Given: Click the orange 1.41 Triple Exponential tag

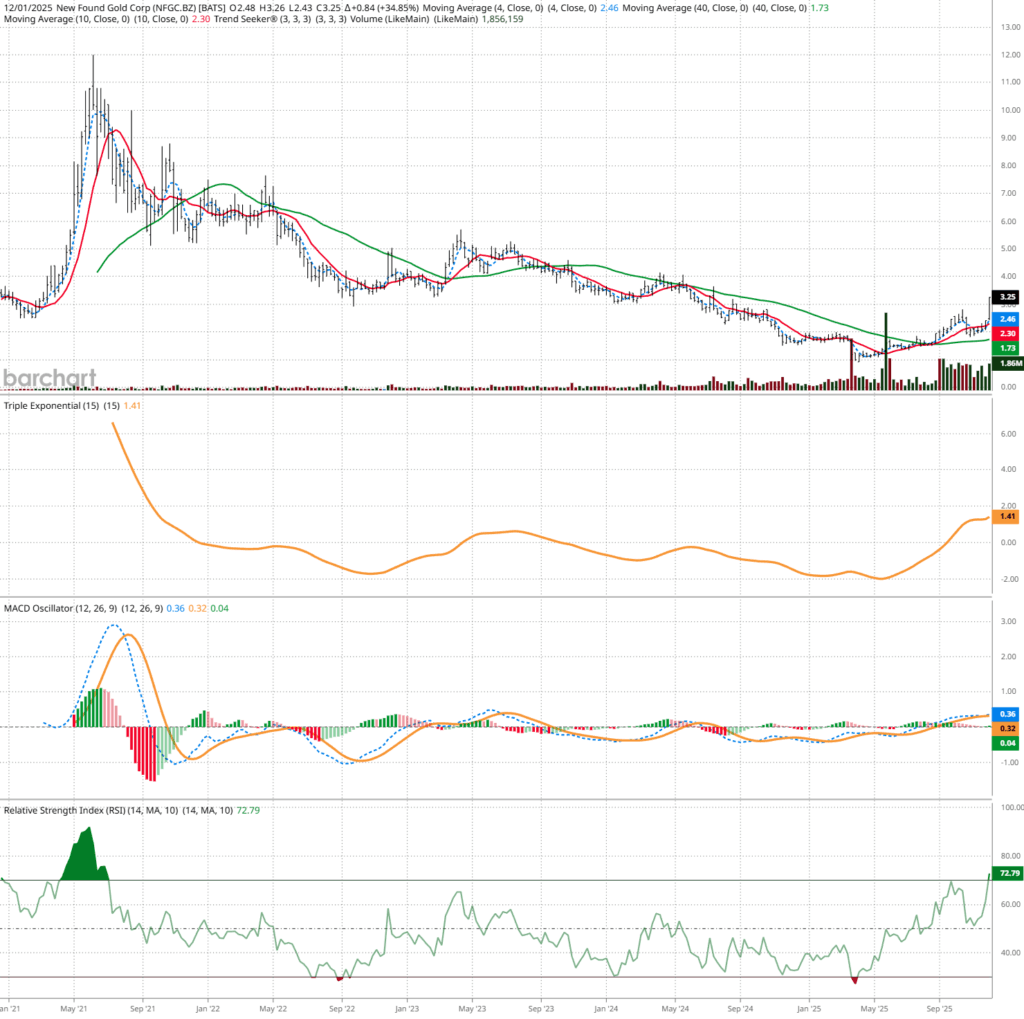Looking at the screenshot, I should pos(1008,517).
